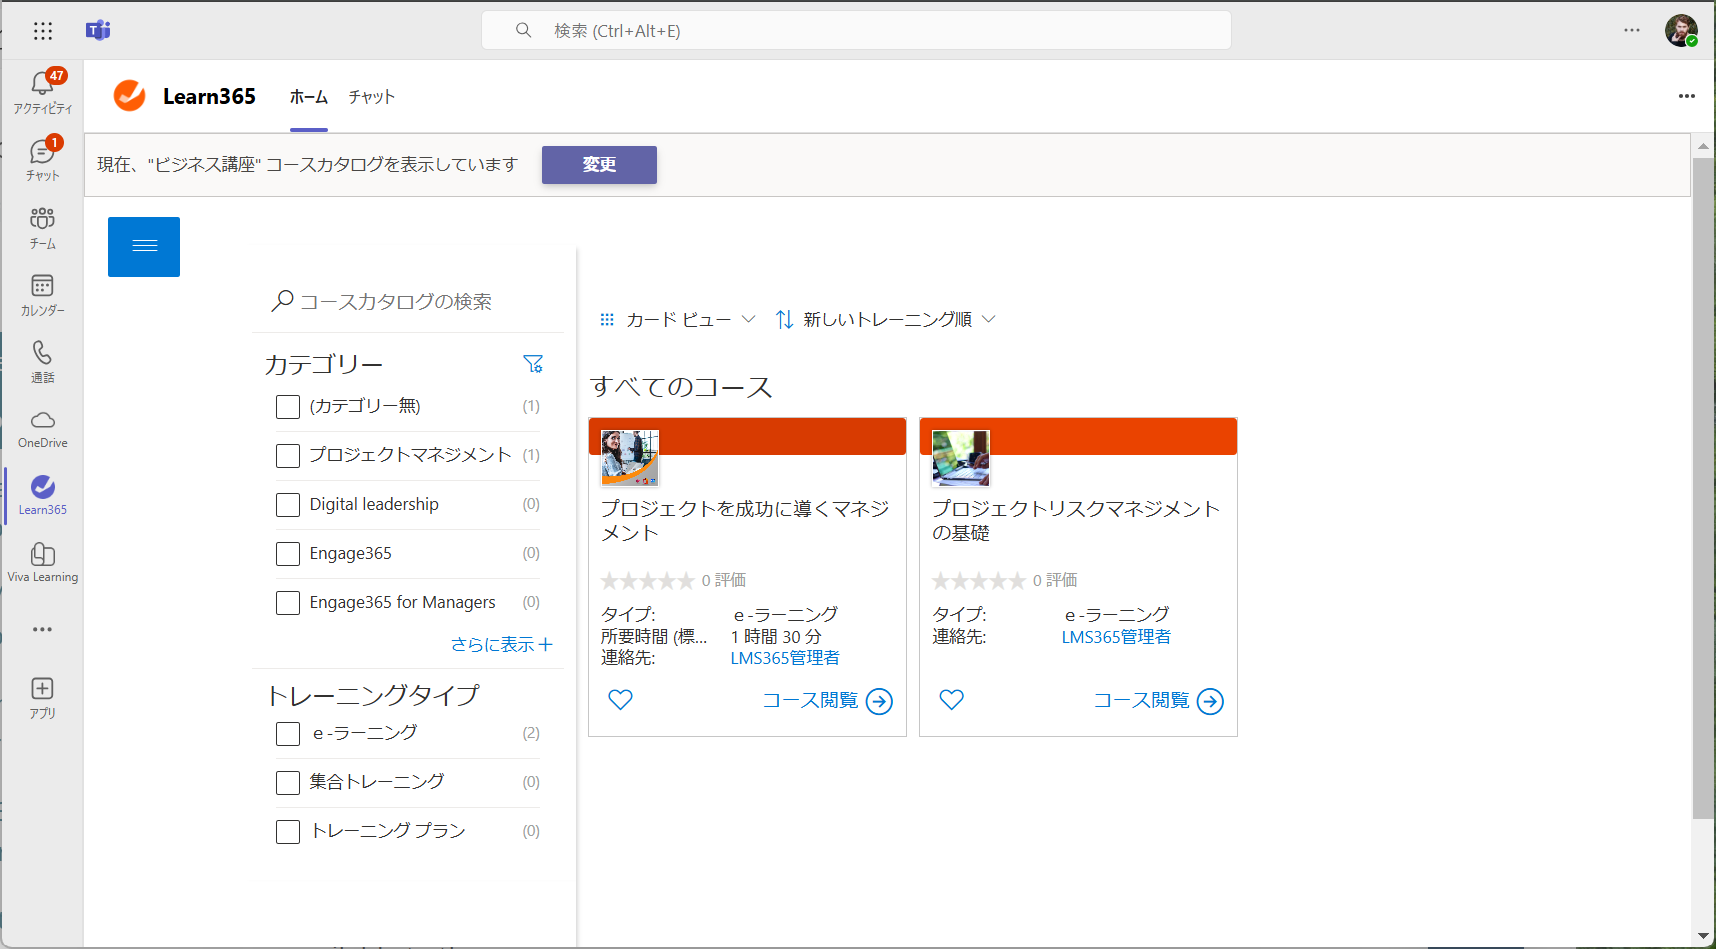
Task: Open the more options ellipsis for Learn365 tab
Action: coord(1687,96)
